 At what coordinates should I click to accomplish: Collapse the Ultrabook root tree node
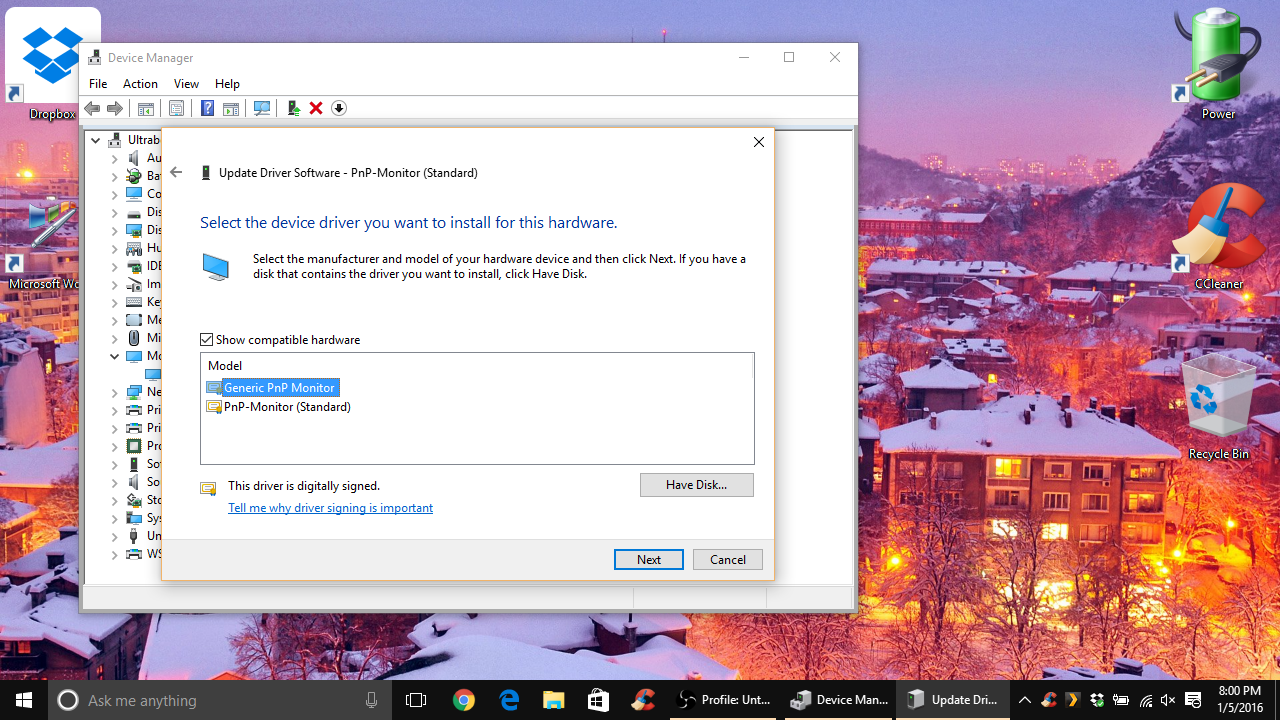point(96,140)
